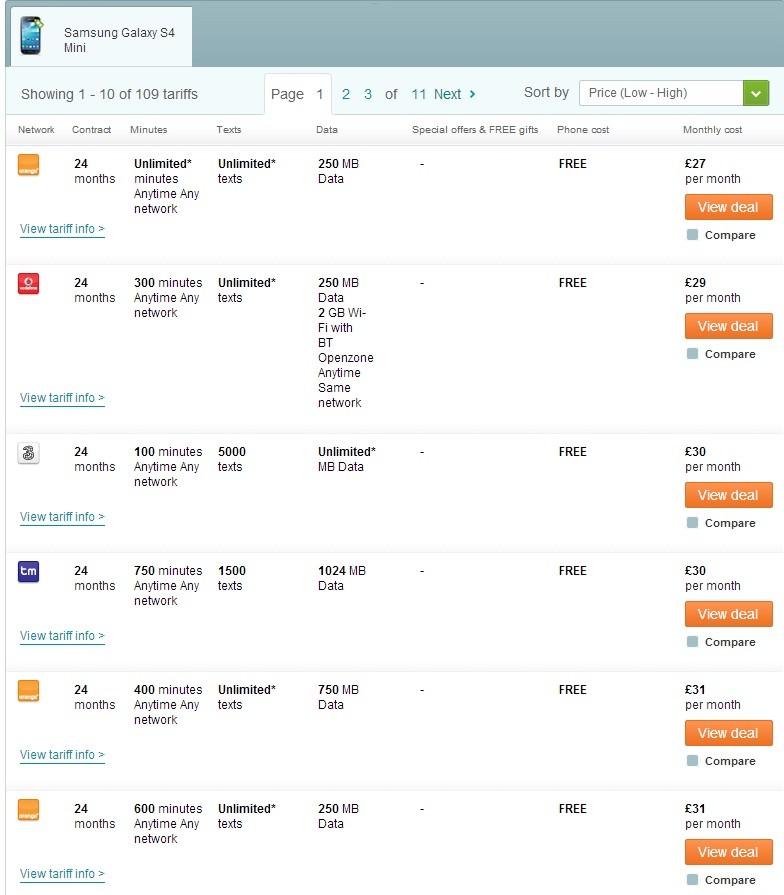This screenshot has height=895, width=784.
Task: View deal for £29 Vodafone tariff
Action: click(729, 326)
